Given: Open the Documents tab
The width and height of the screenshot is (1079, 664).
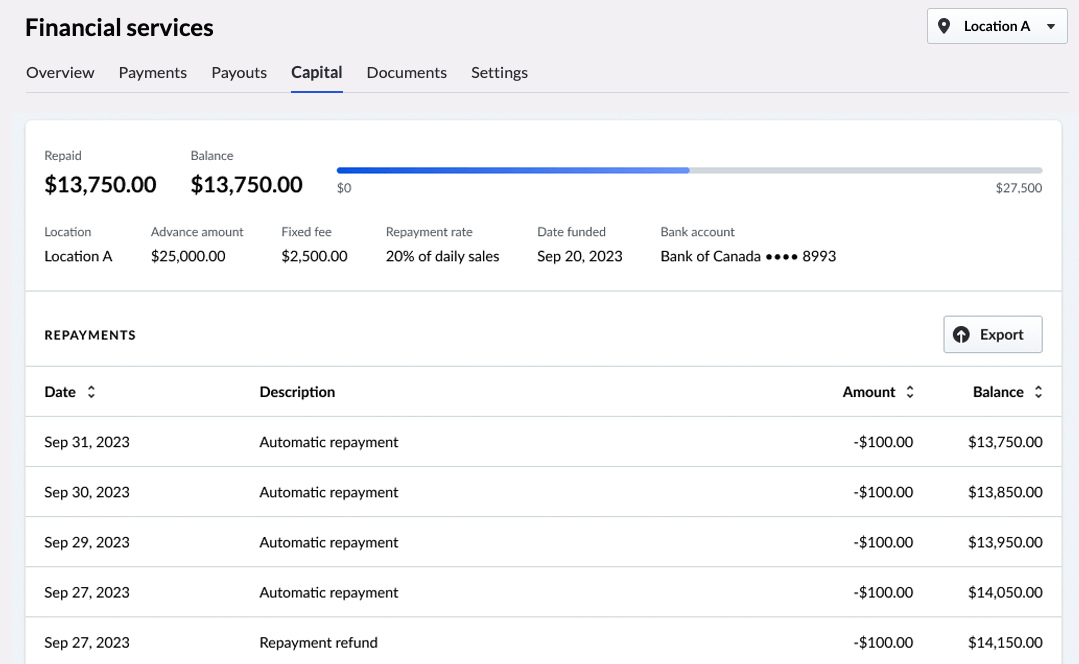Looking at the screenshot, I should pos(407,72).
